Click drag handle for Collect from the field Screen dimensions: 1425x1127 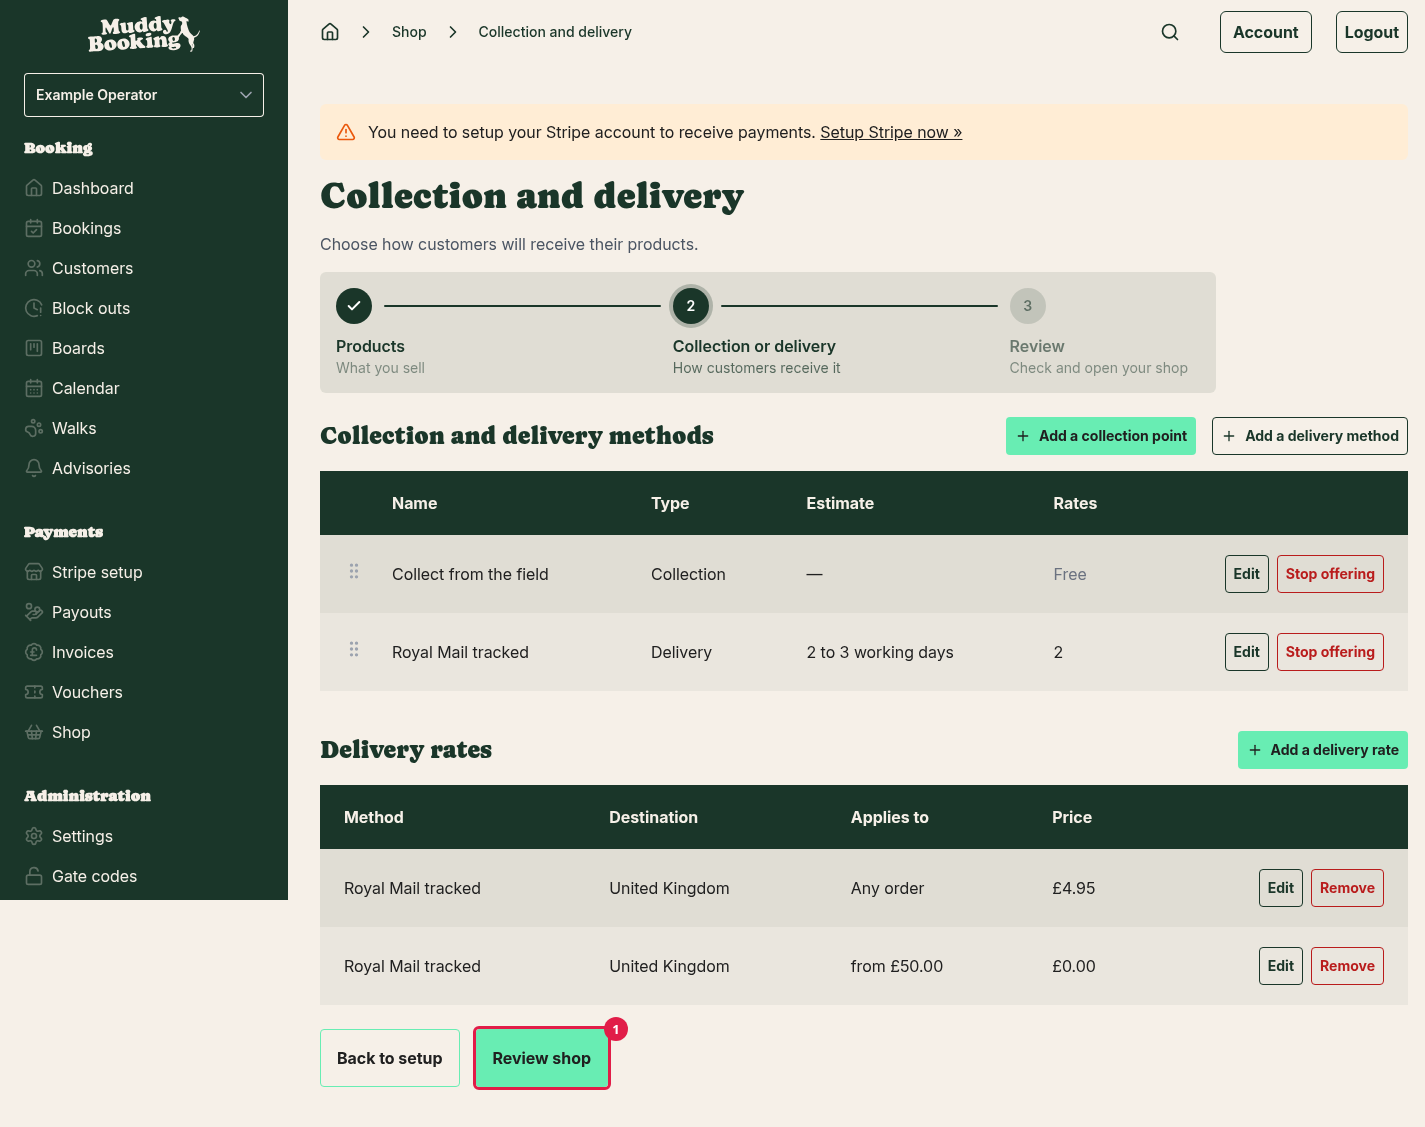tap(354, 571)
